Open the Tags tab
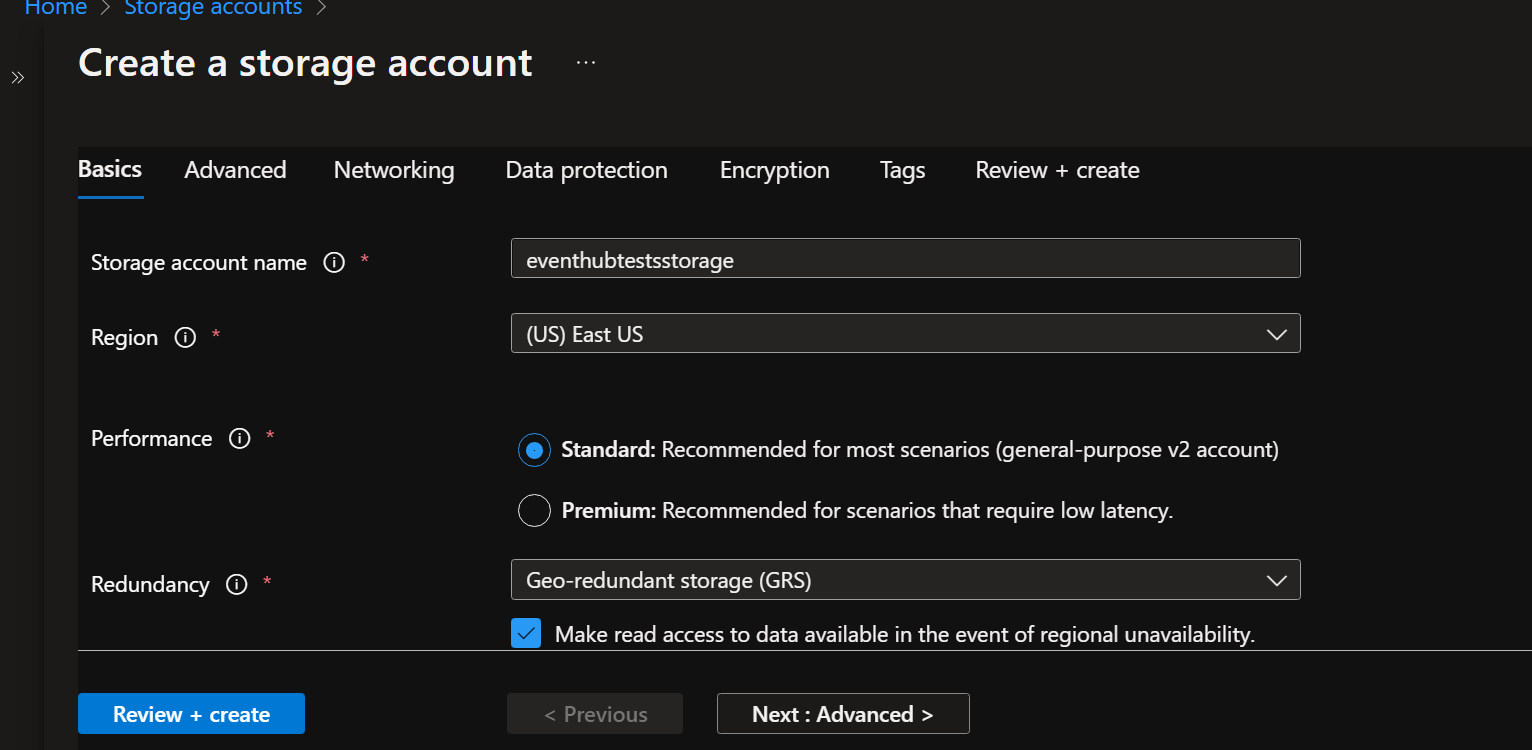 click(902, 170)
